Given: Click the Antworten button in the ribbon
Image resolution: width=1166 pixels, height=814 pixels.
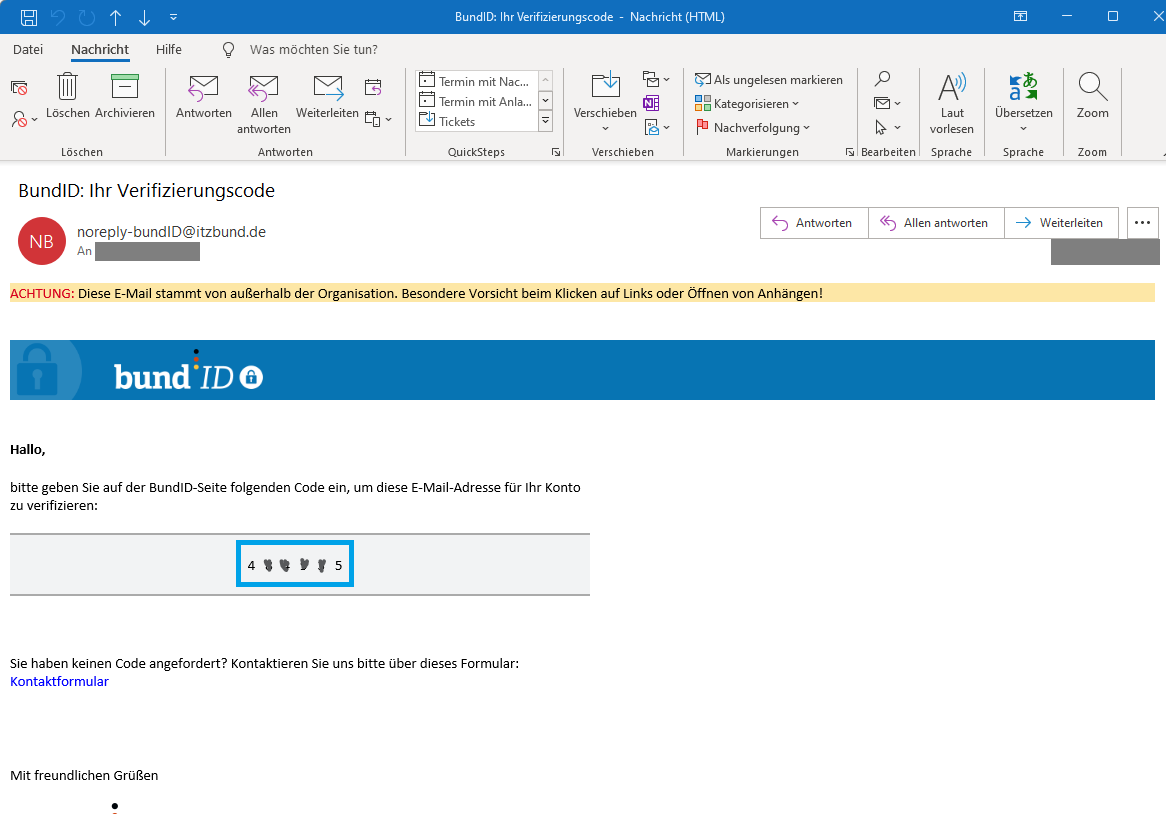Looking at the screenshot, I should [x=204, y=97].
